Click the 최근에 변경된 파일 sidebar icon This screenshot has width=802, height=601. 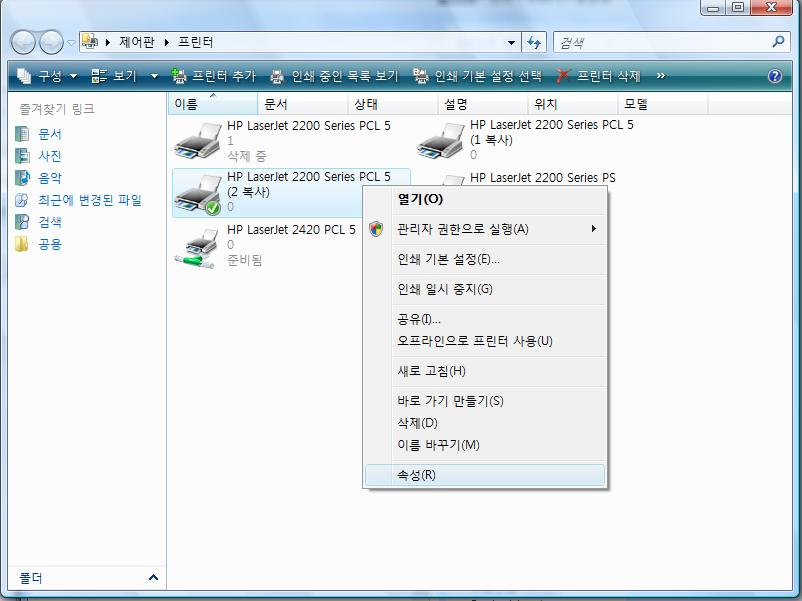22,200
